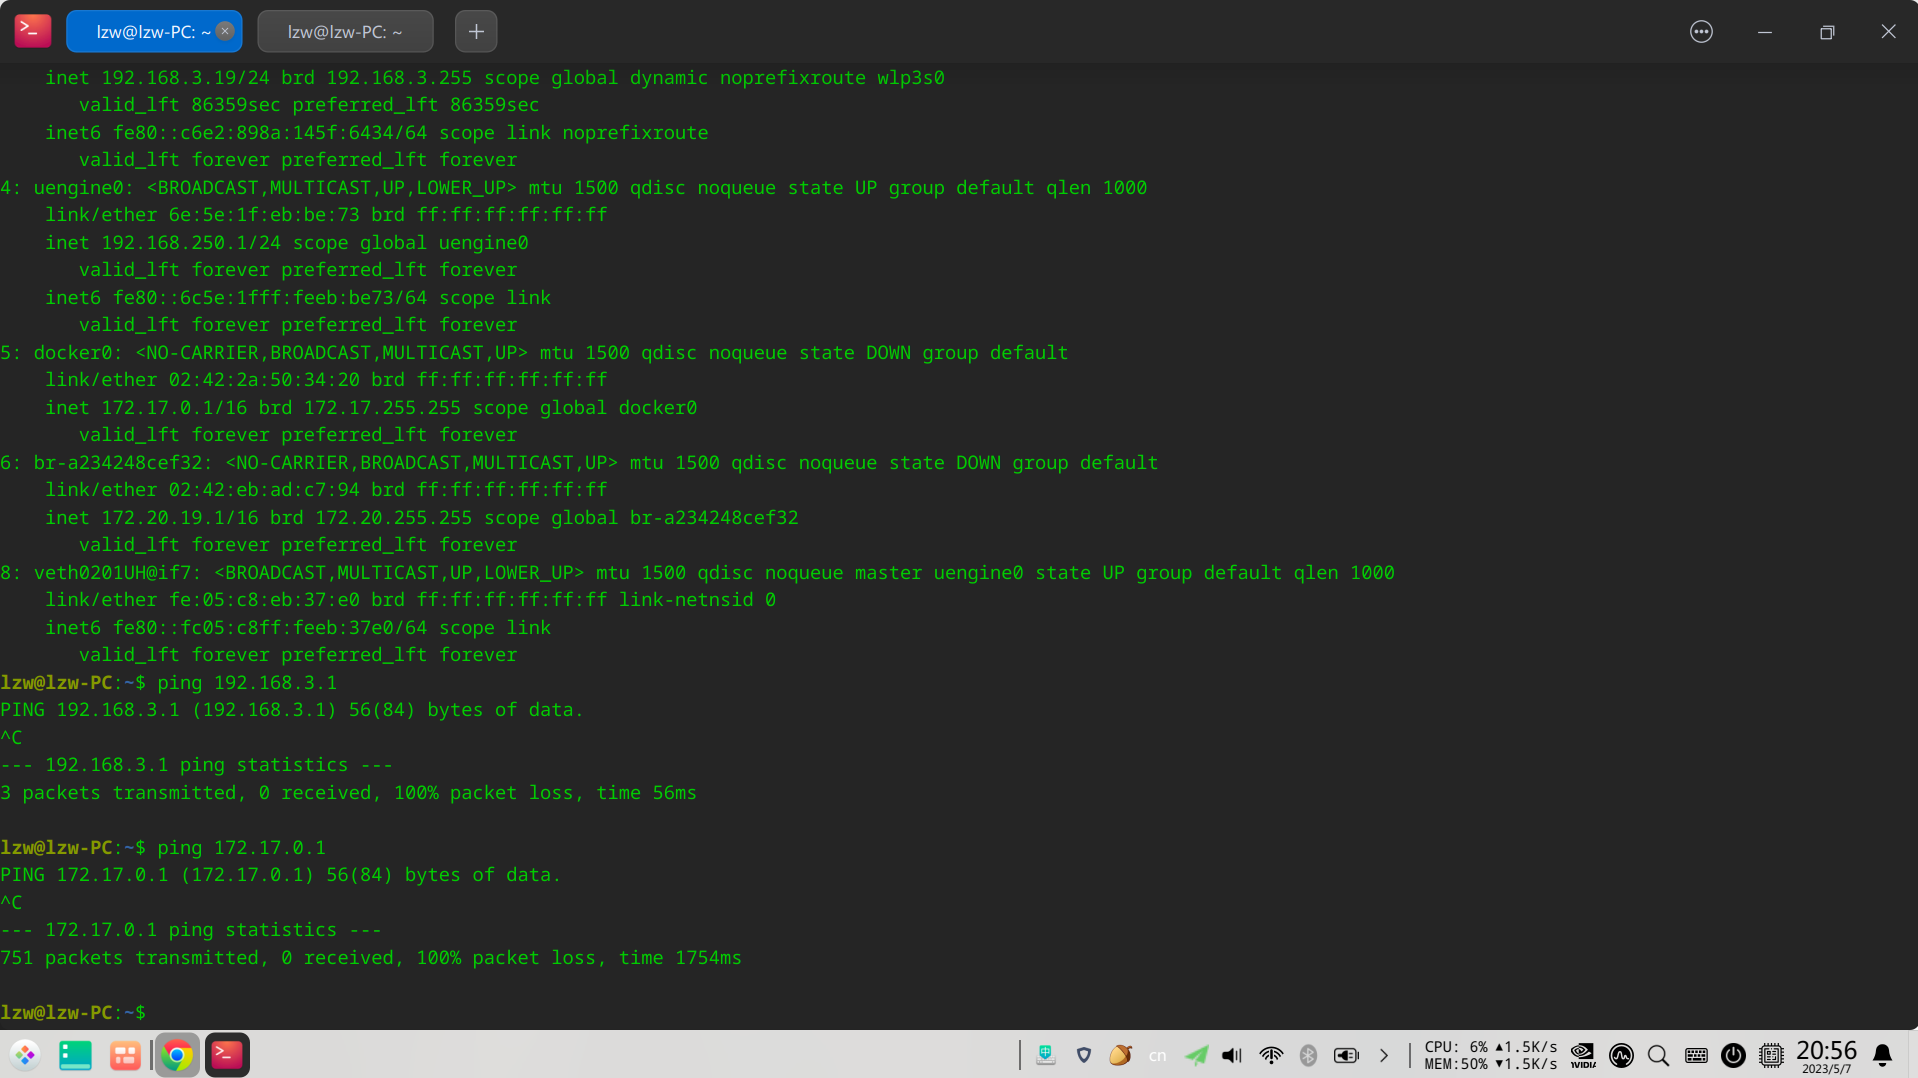Click the teal show desktop dock icon
Screen dimensions: 1918x1078
75,1055
